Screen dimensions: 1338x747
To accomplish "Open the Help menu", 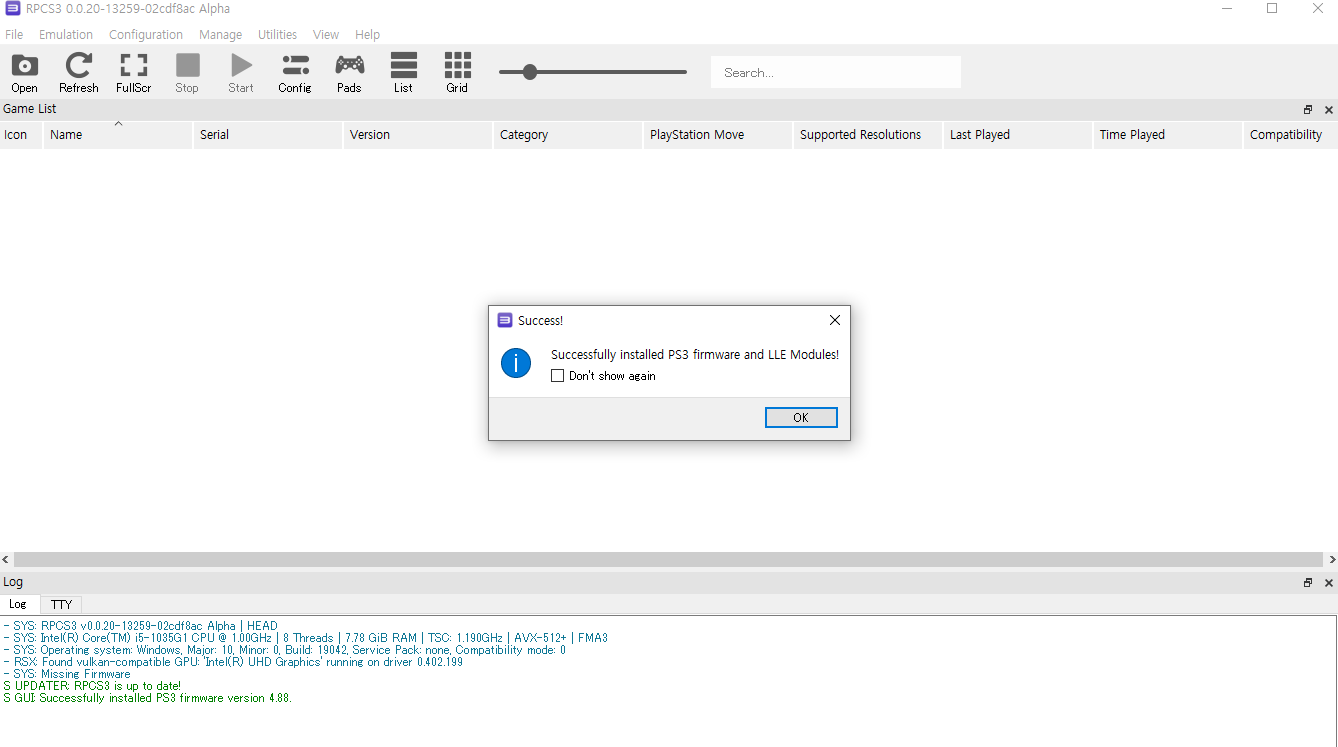I will click(x=367, y=34).
